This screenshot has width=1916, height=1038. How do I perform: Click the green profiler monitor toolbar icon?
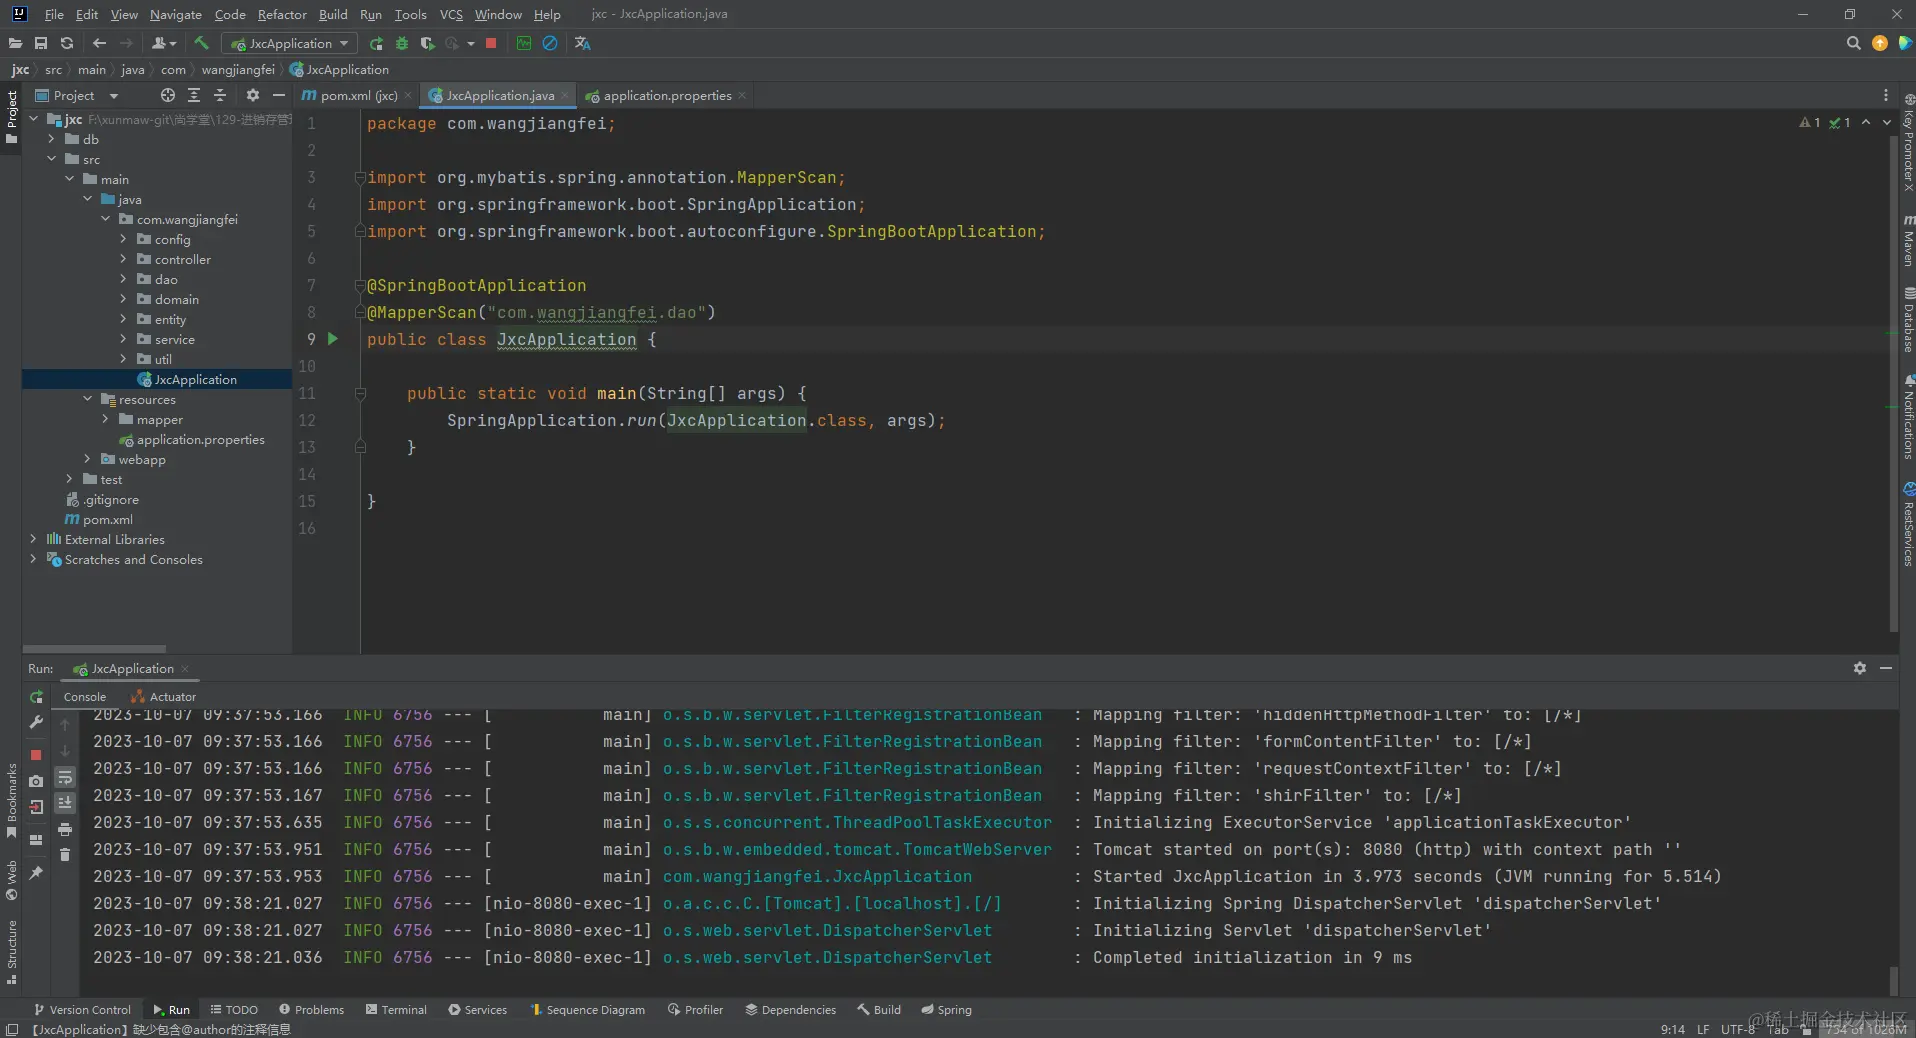[524, 43]
